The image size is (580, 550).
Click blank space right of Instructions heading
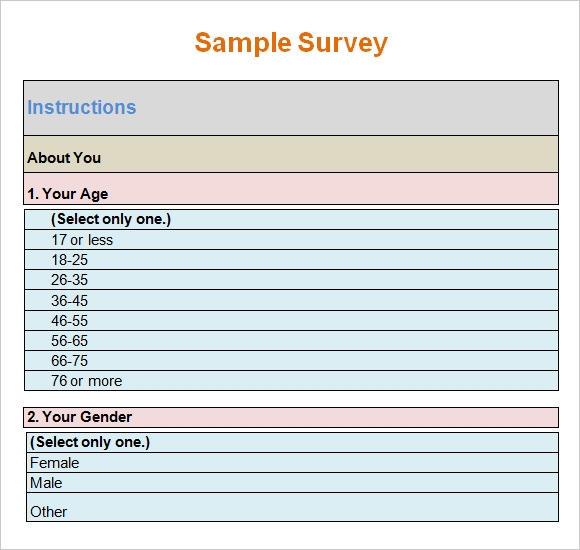[x=347, y=108]
